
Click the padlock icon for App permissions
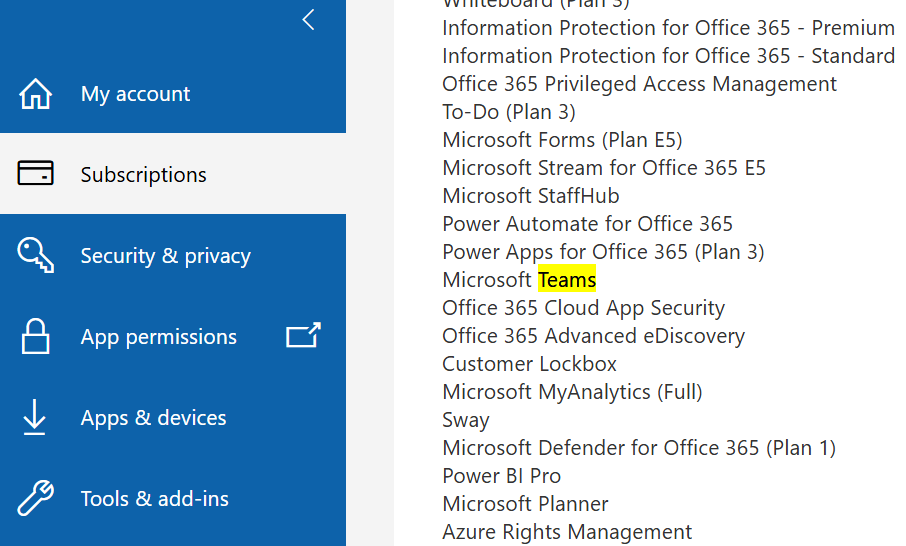tap(35, 336)
